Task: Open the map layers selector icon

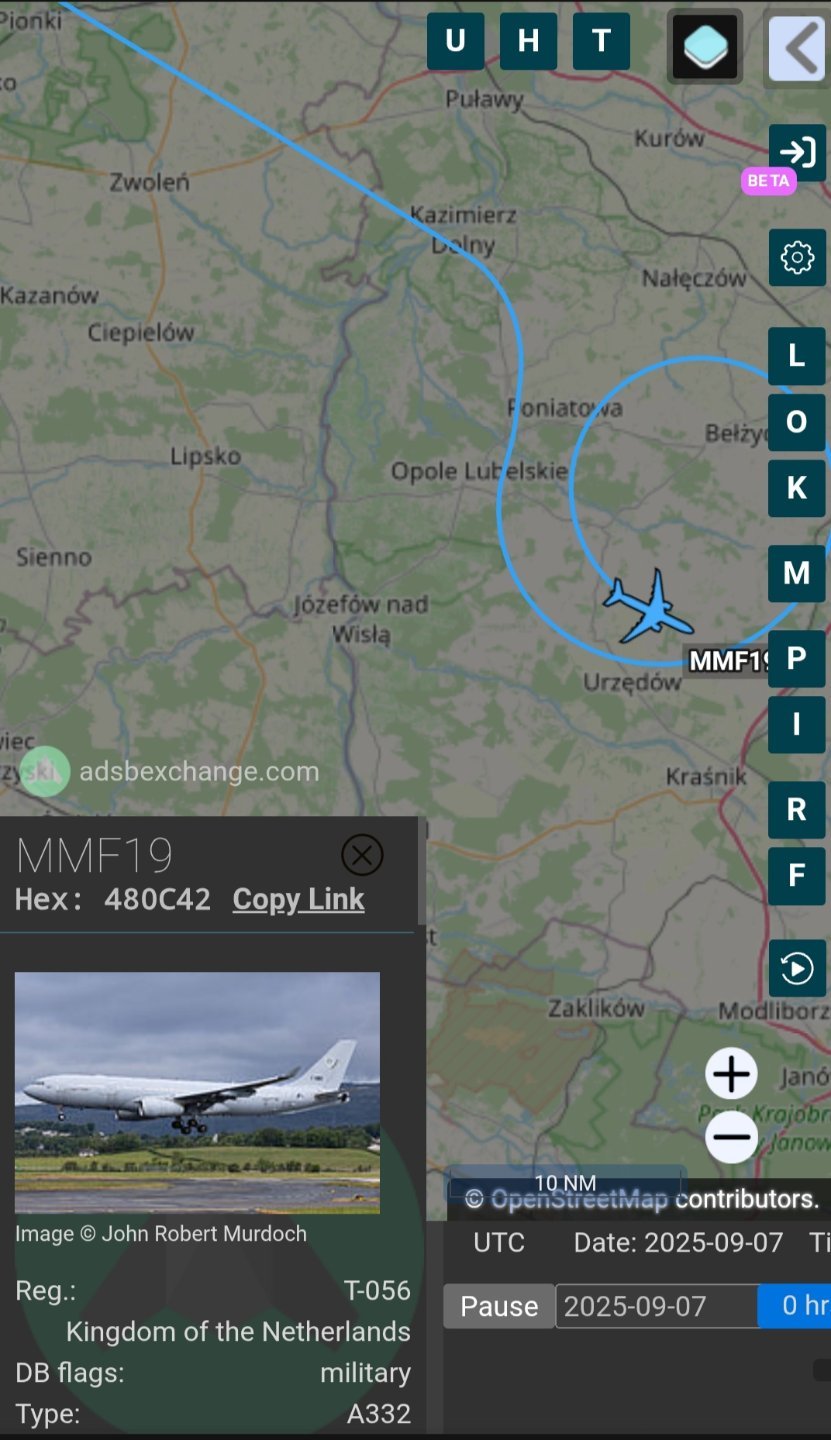Action: [x=704, y=46]
